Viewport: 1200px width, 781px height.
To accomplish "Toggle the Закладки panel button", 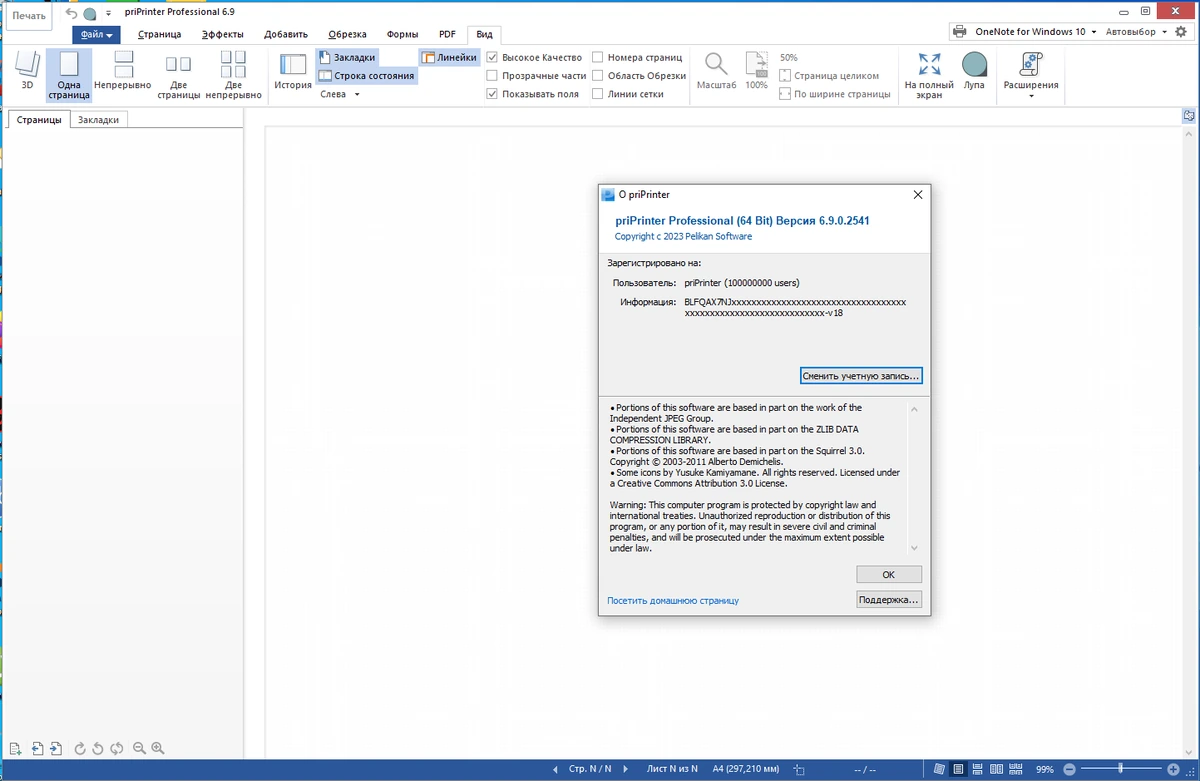I will click(347, 58).
